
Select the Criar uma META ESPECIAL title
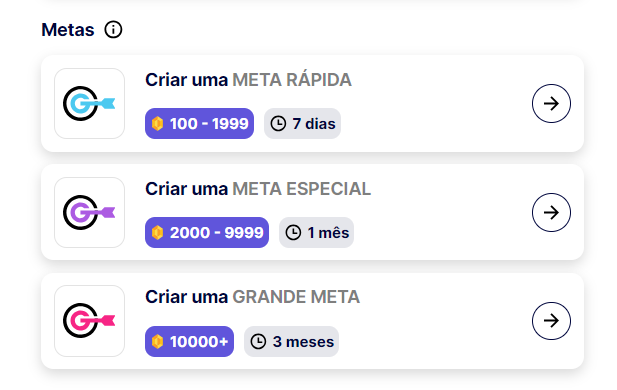[258, 189]
